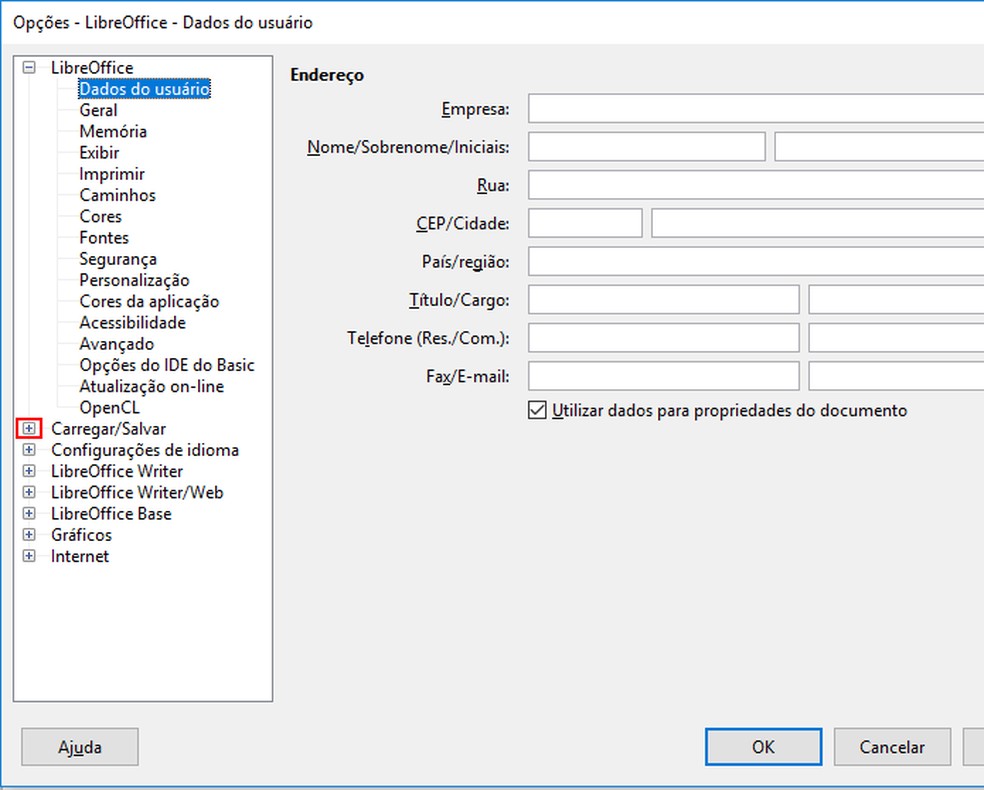Select LibreOffice Writer tree label
The image size is (984, 790).
coord(117,471)
